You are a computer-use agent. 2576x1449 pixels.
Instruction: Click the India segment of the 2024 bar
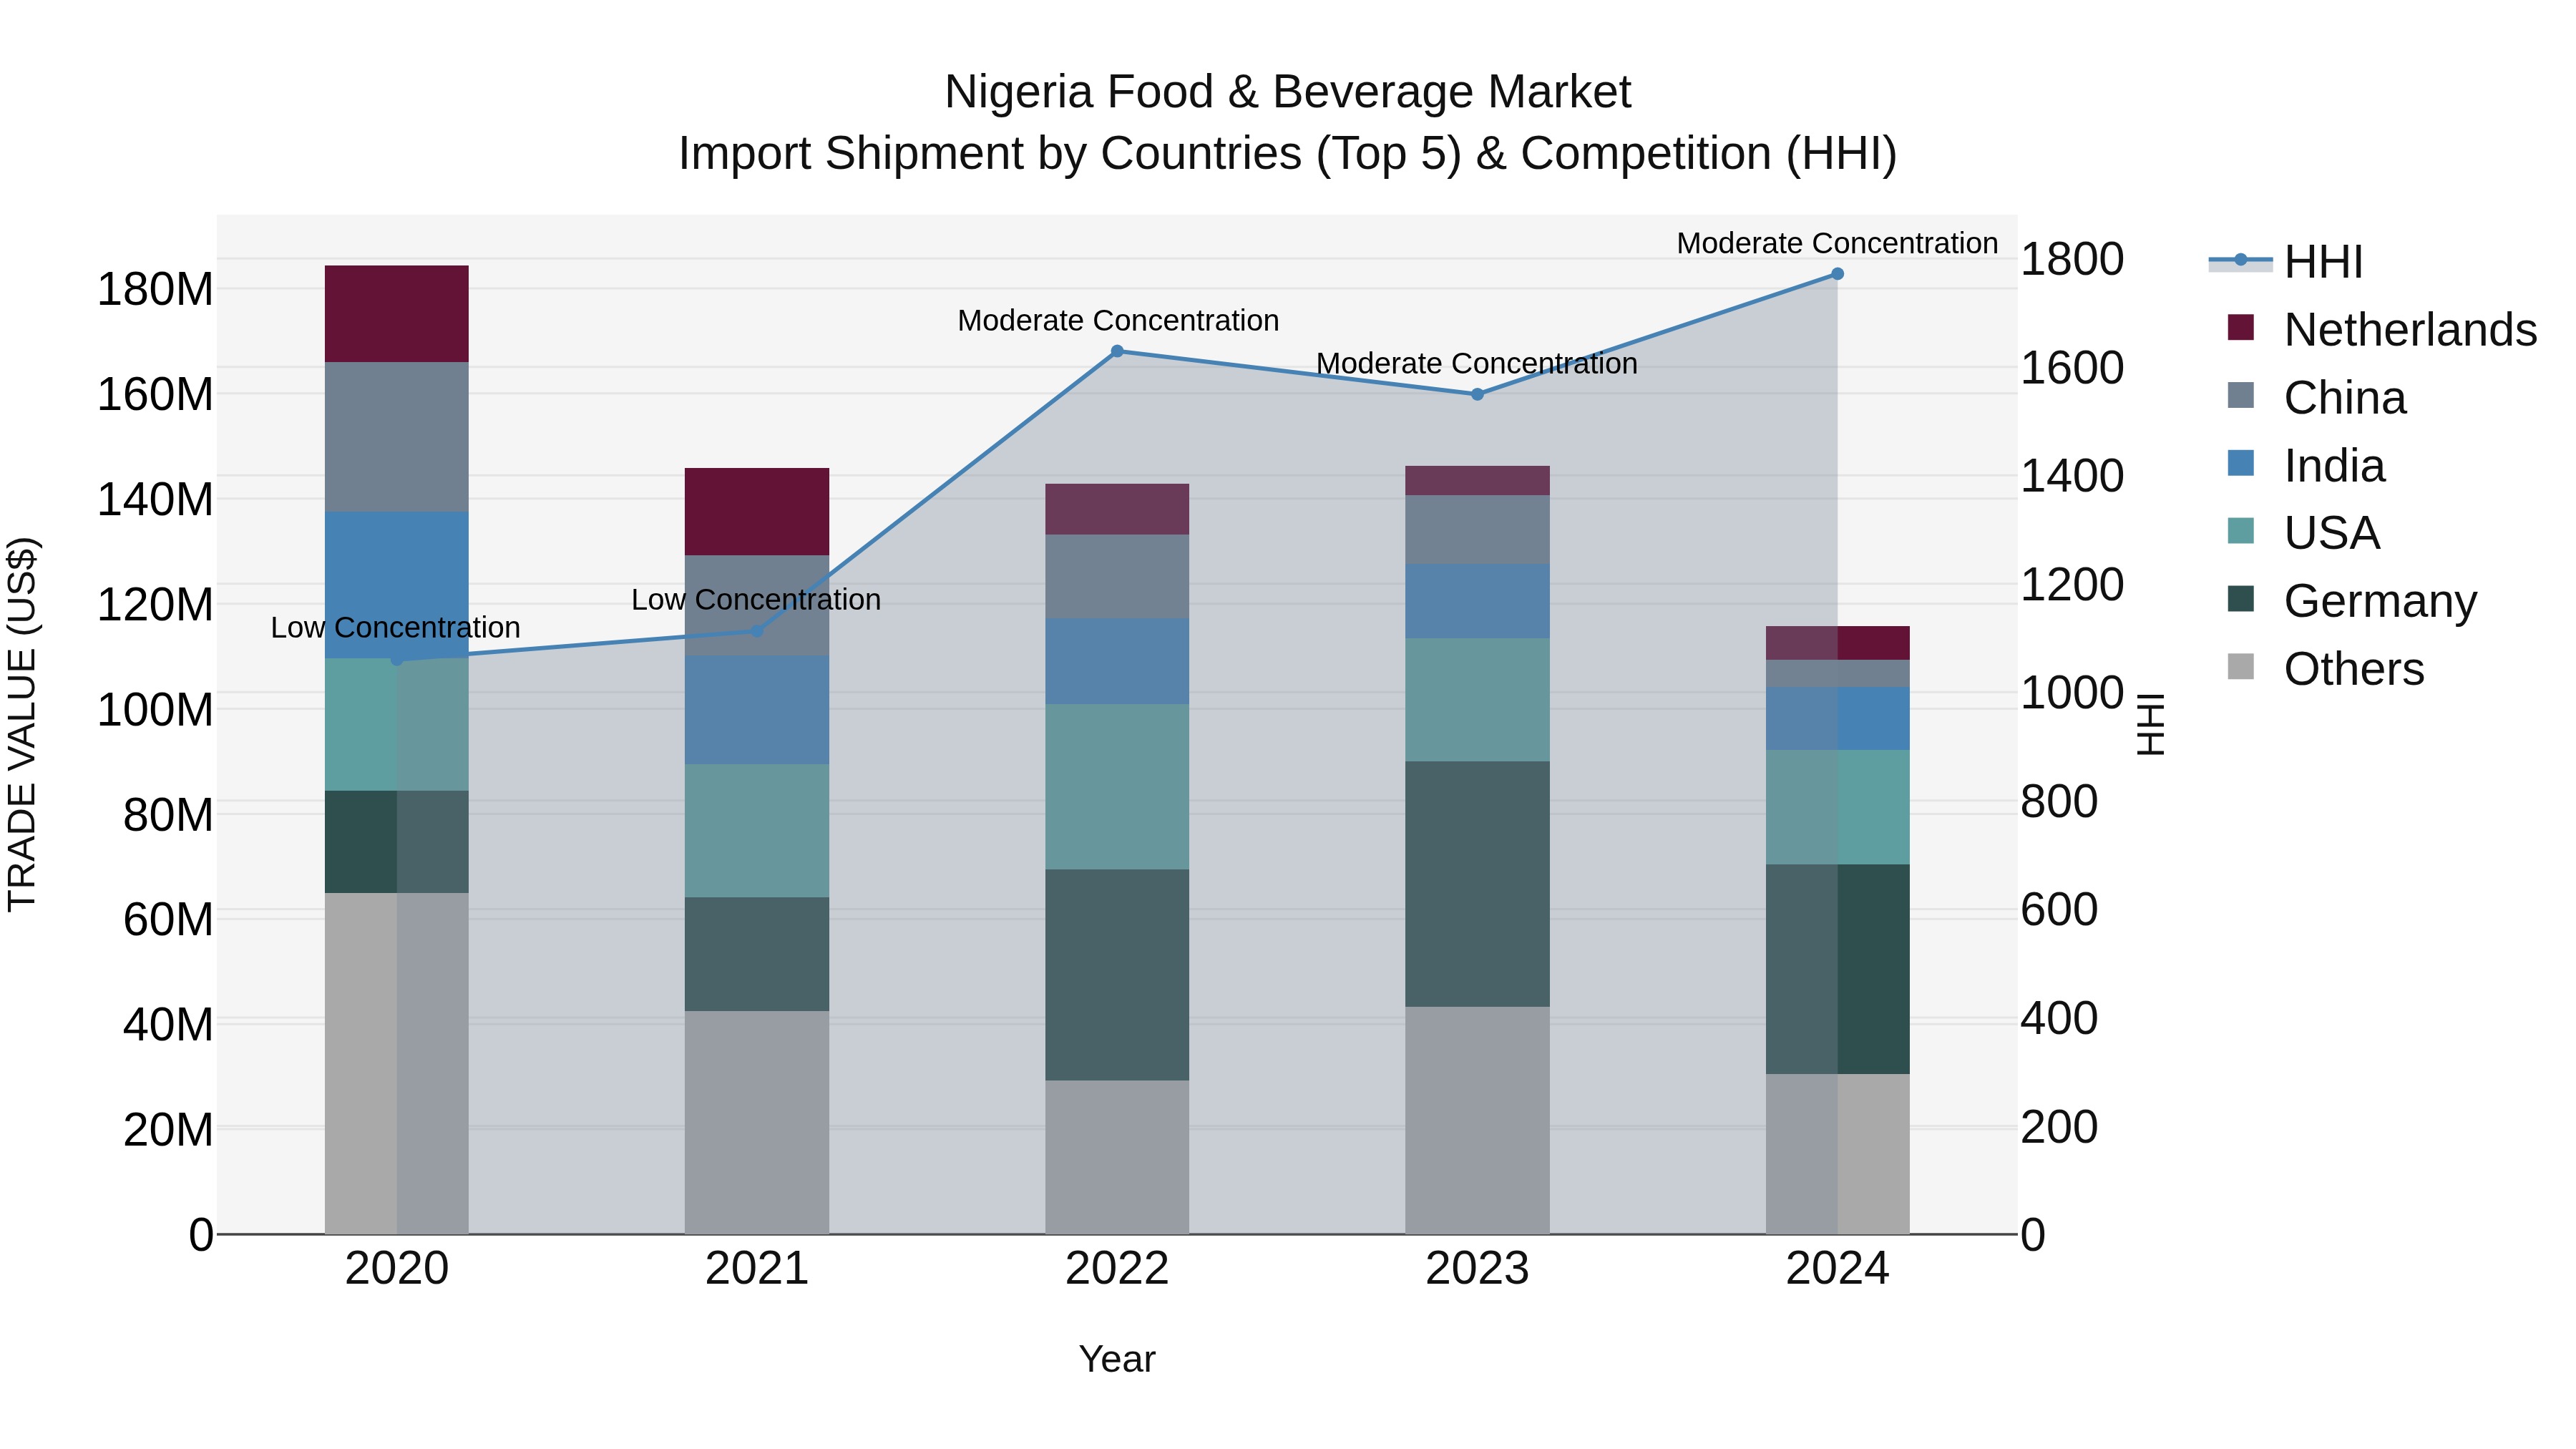[x=1837, y=719]
